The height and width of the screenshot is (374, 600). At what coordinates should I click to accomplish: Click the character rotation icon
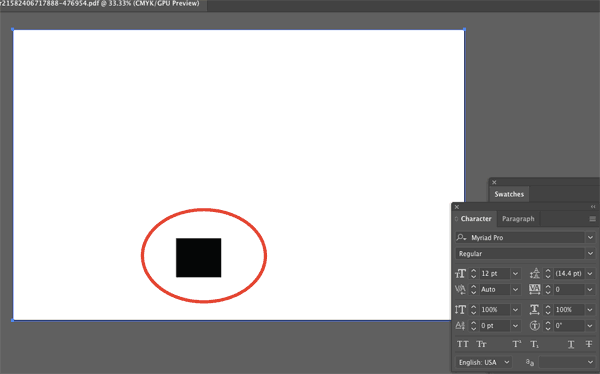click(x=535, y=326)
